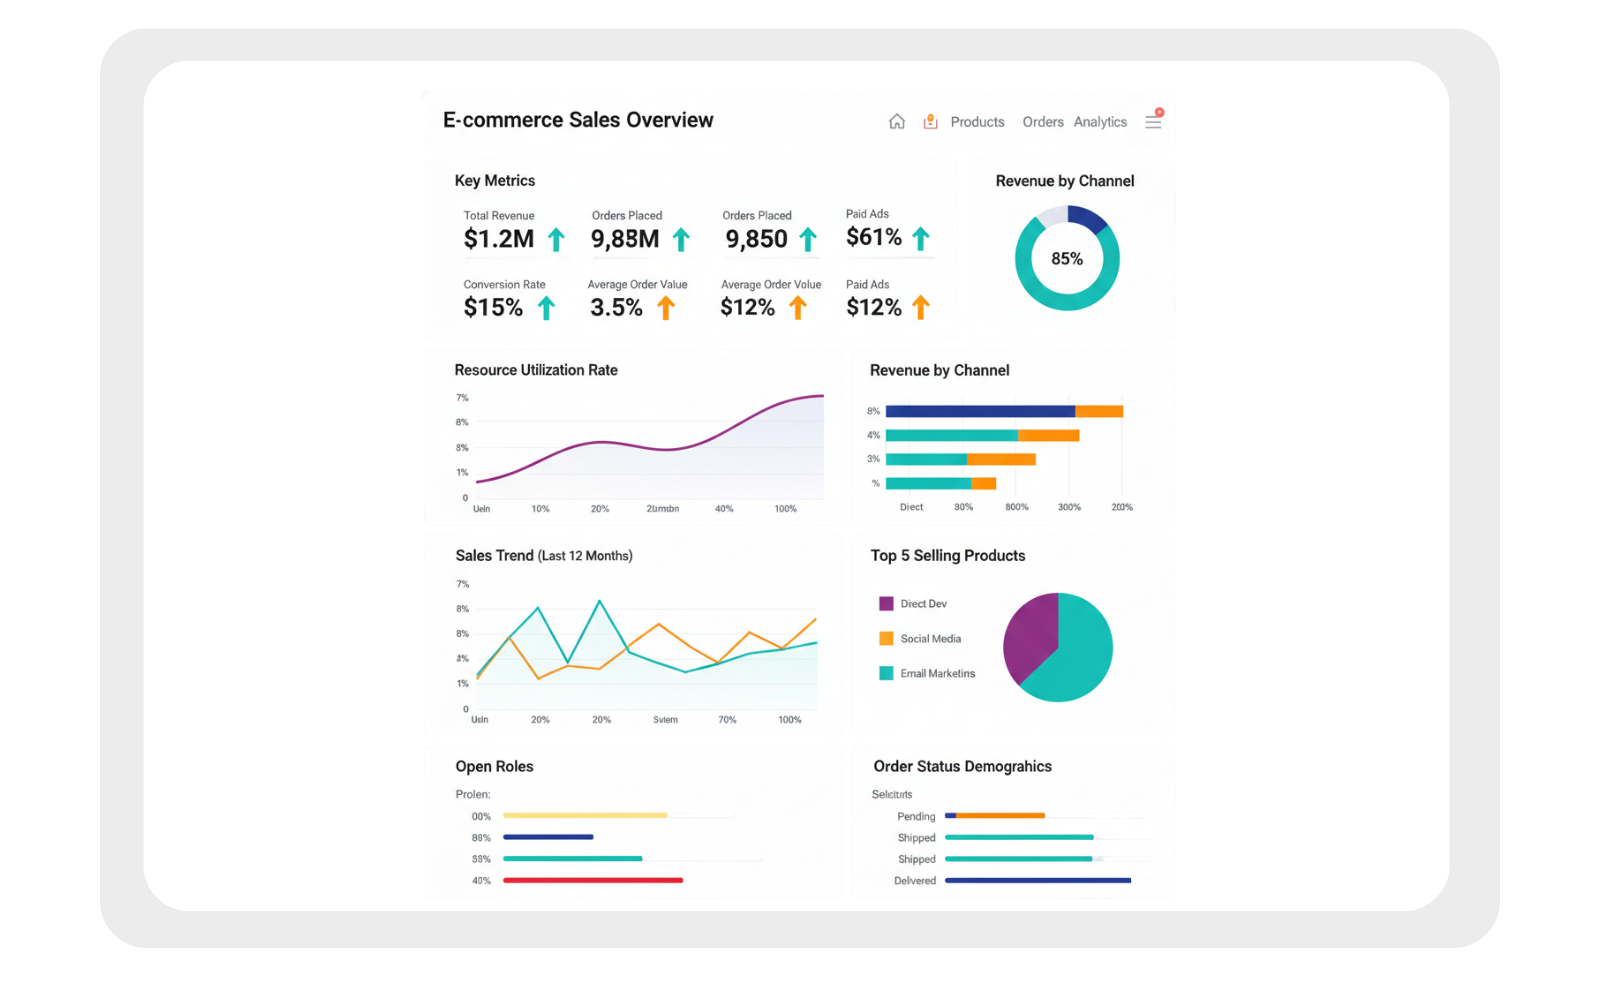Go to the Orders section
Image resolution: width=1600 pixels, height=1000 pixels.
[1042, 122]
